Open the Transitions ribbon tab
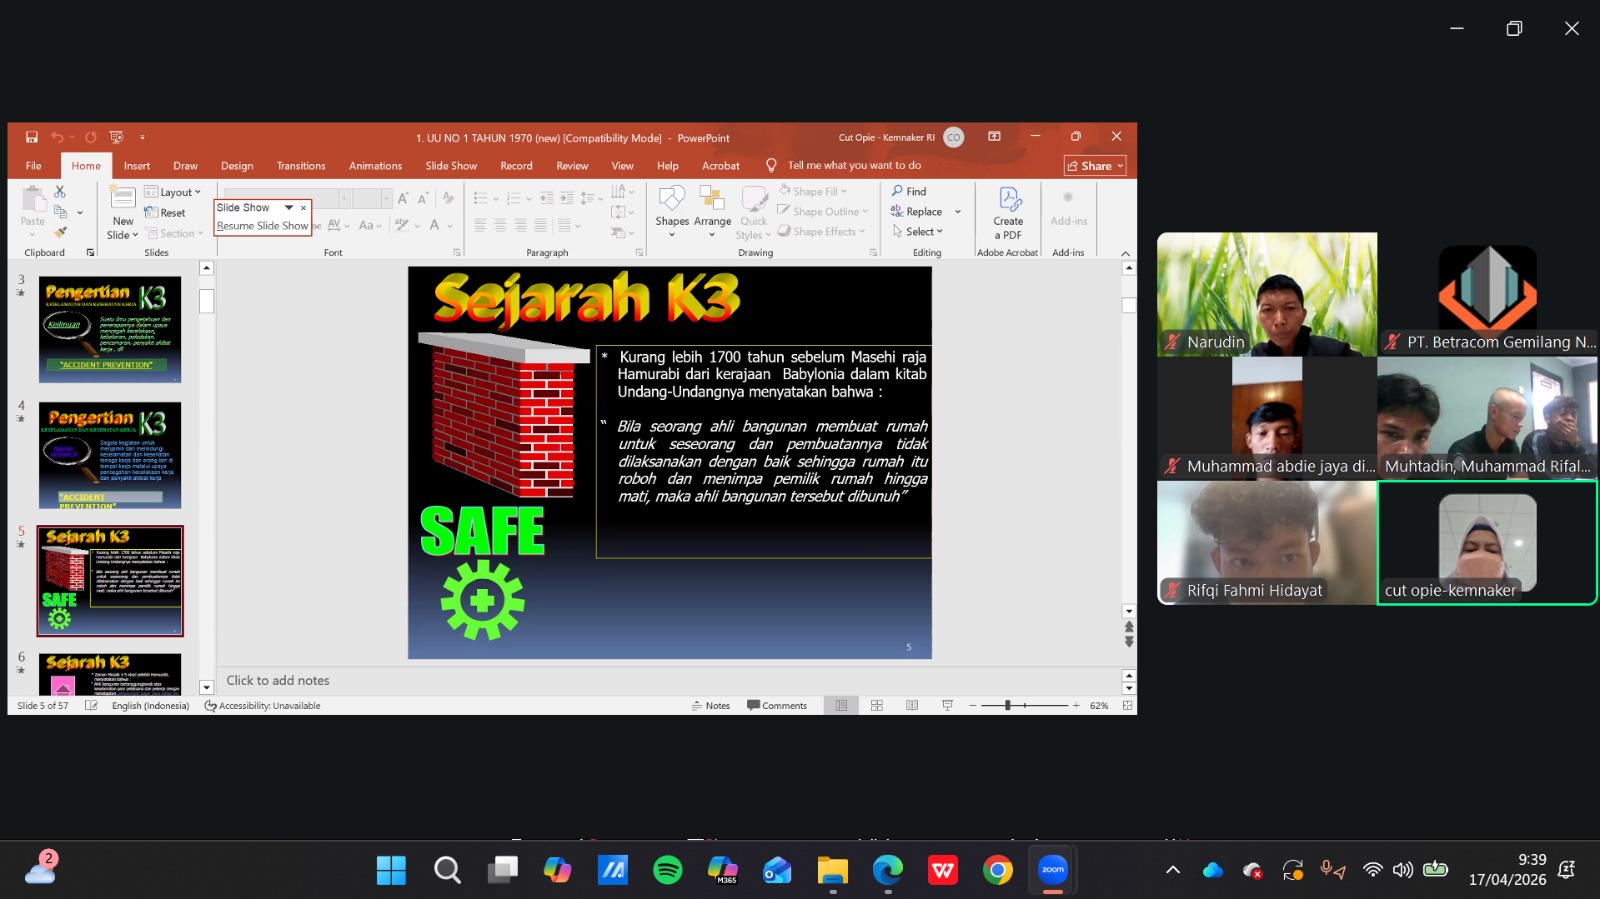Viewport: 1600px width, 899px height. pos(301,166)
